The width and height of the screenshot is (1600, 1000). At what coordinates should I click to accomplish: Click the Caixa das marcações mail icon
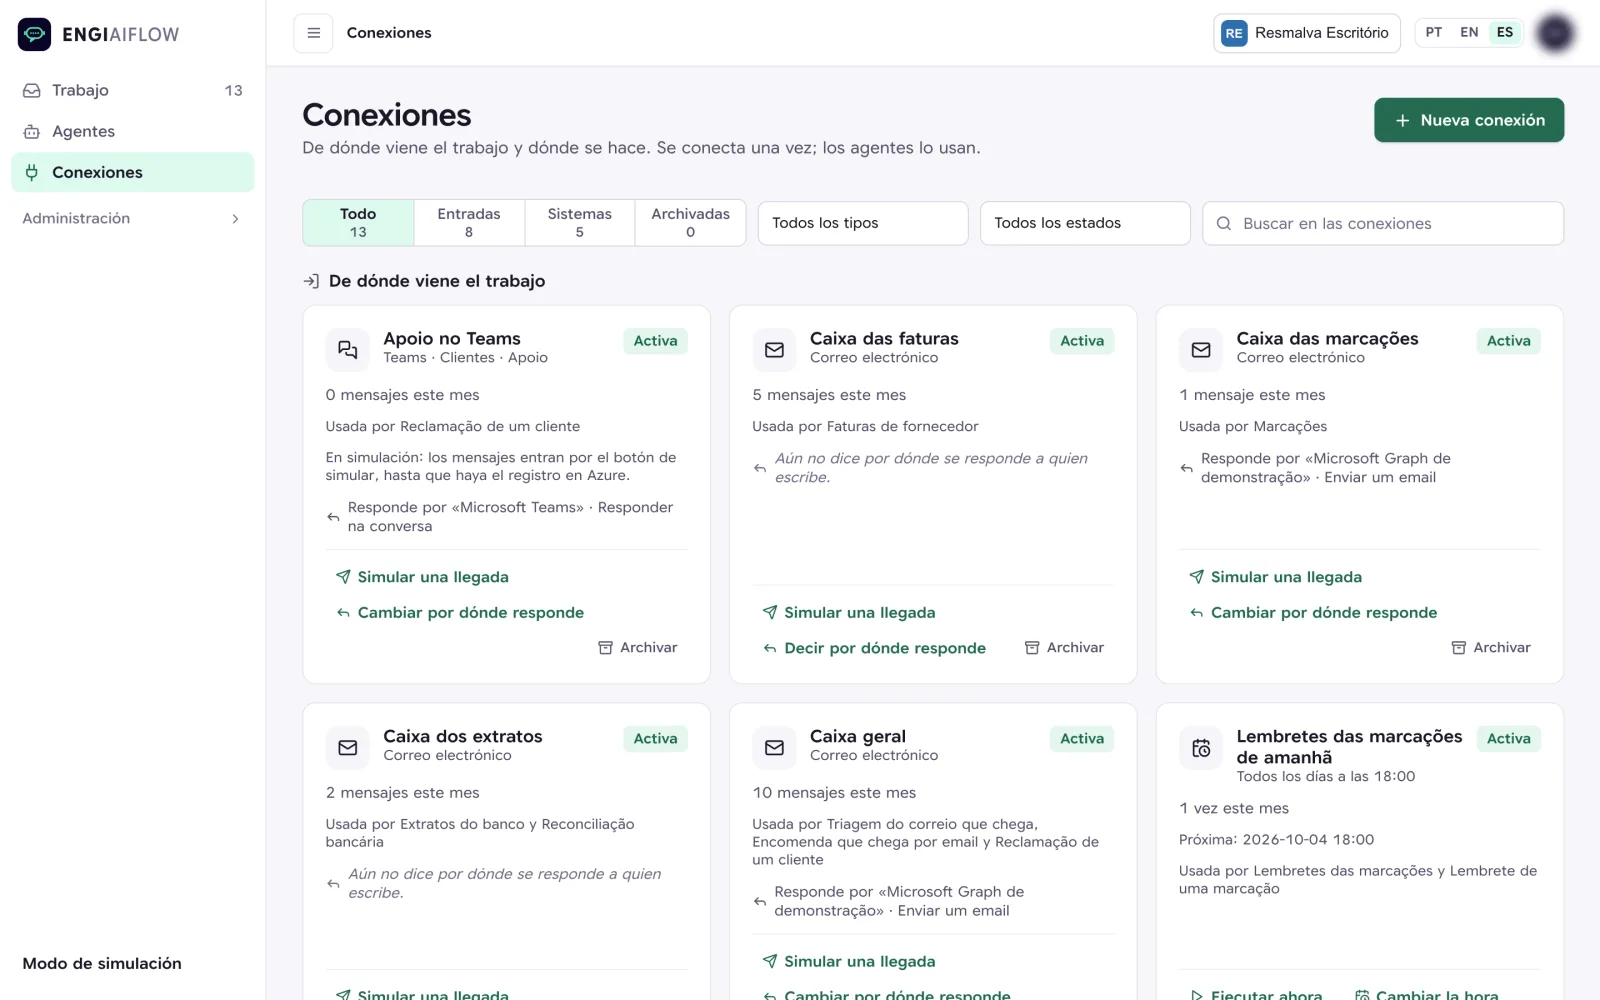point(1201,349)
